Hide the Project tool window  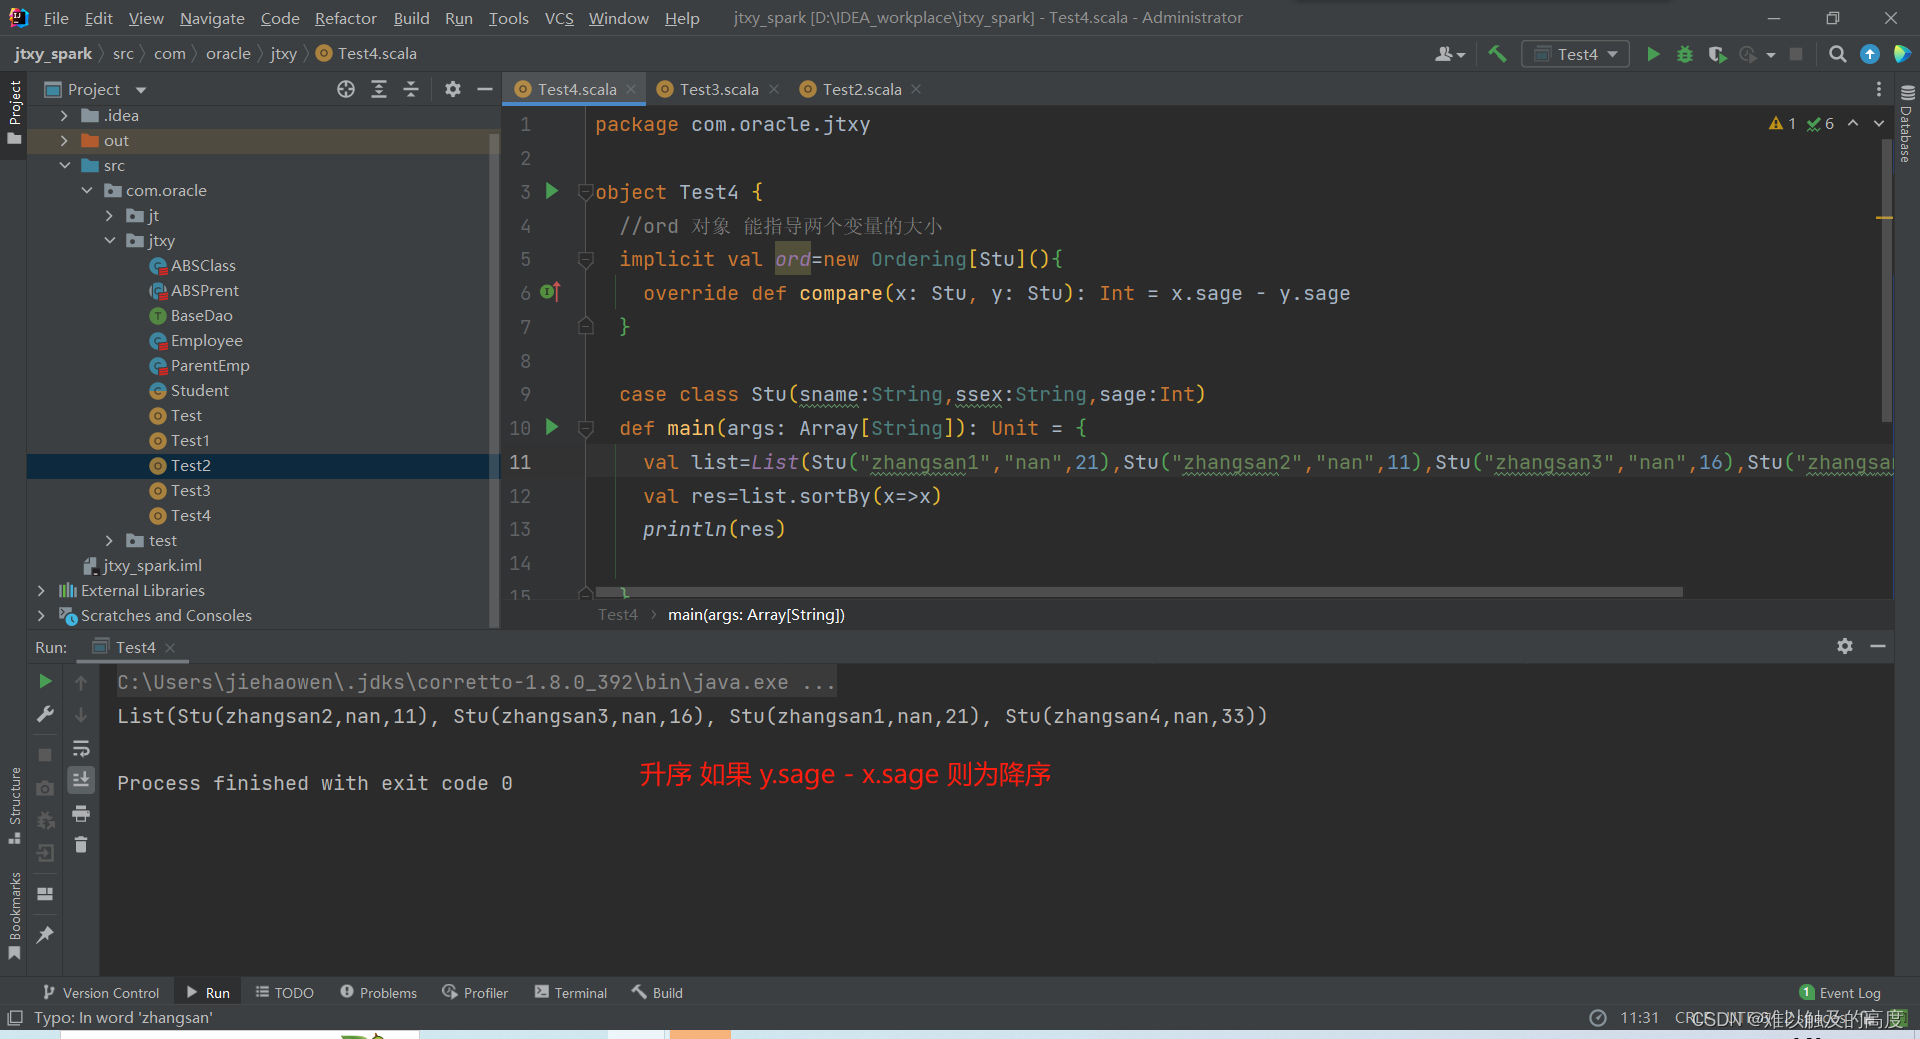click(x=485, y=89)
